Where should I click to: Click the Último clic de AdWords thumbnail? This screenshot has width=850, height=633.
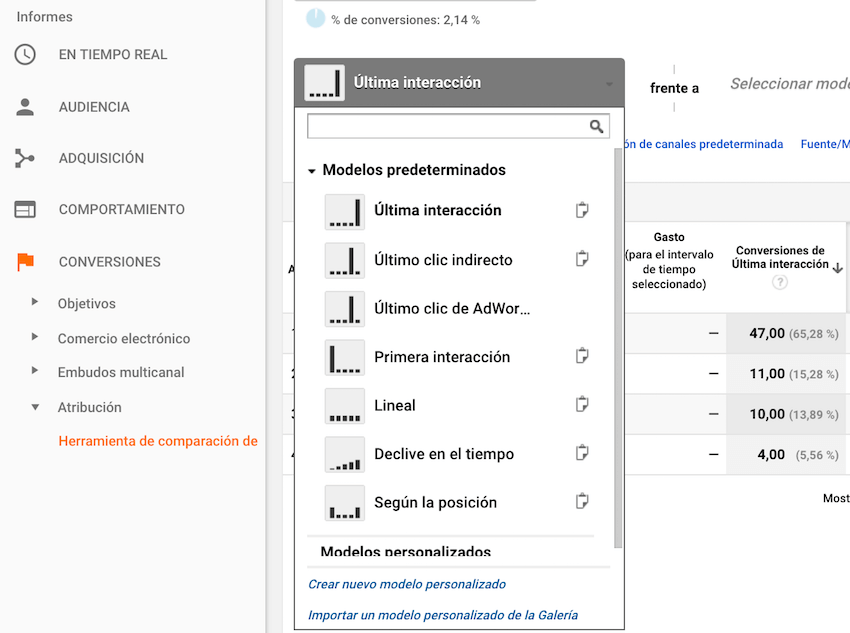click(x=345, y=309)
